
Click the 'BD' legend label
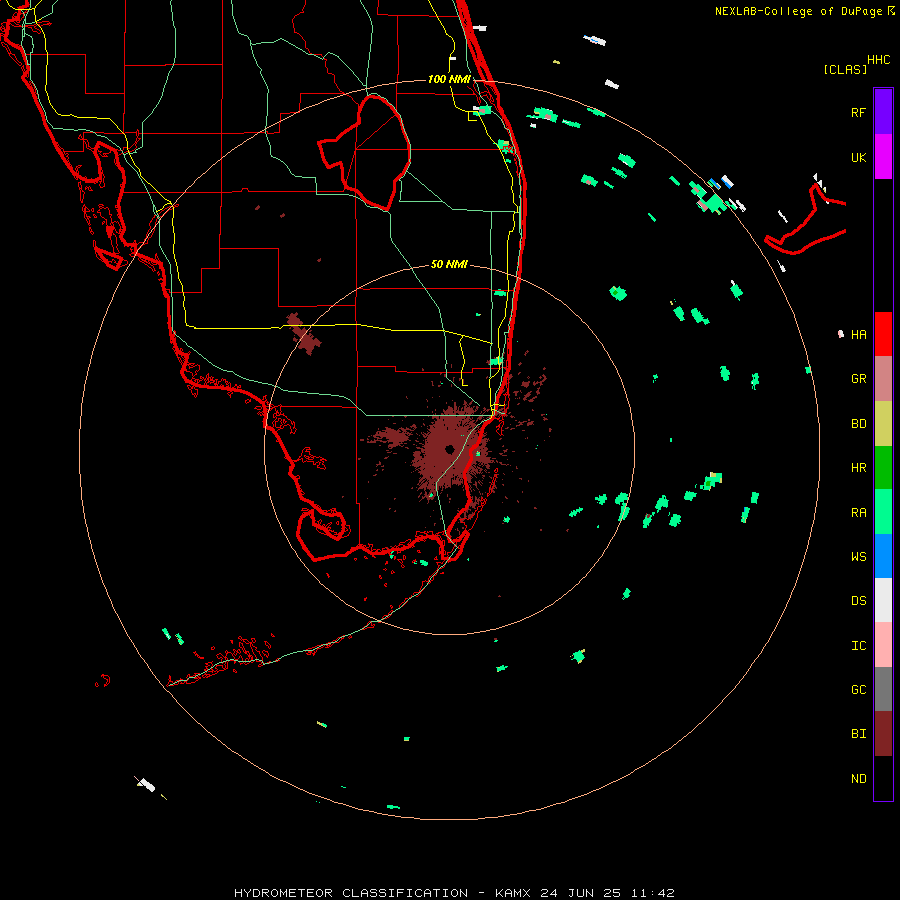pyautogui.click(x=858, y=424)
